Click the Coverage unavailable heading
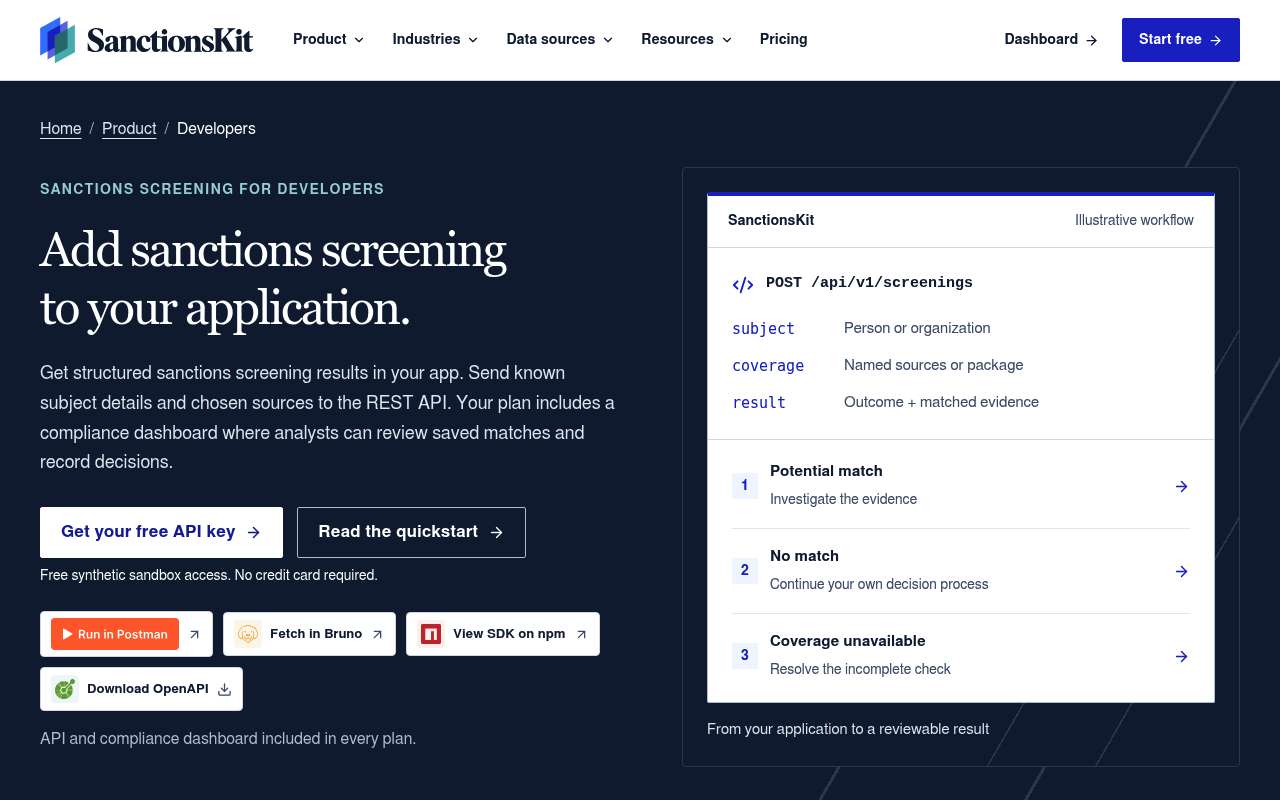Image resolution: width=1280 pixels, height=800 pixels. pyautogui.click(x=848, y=641)
